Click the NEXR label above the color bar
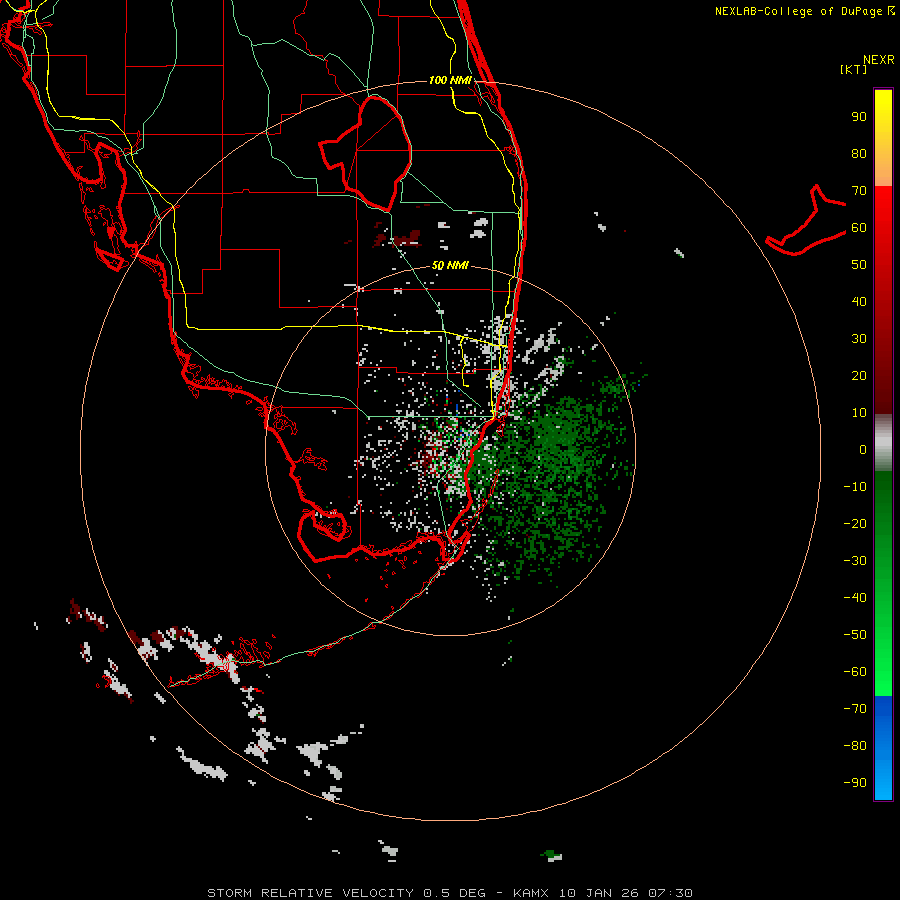900x900 pixels. click(879, 60)
